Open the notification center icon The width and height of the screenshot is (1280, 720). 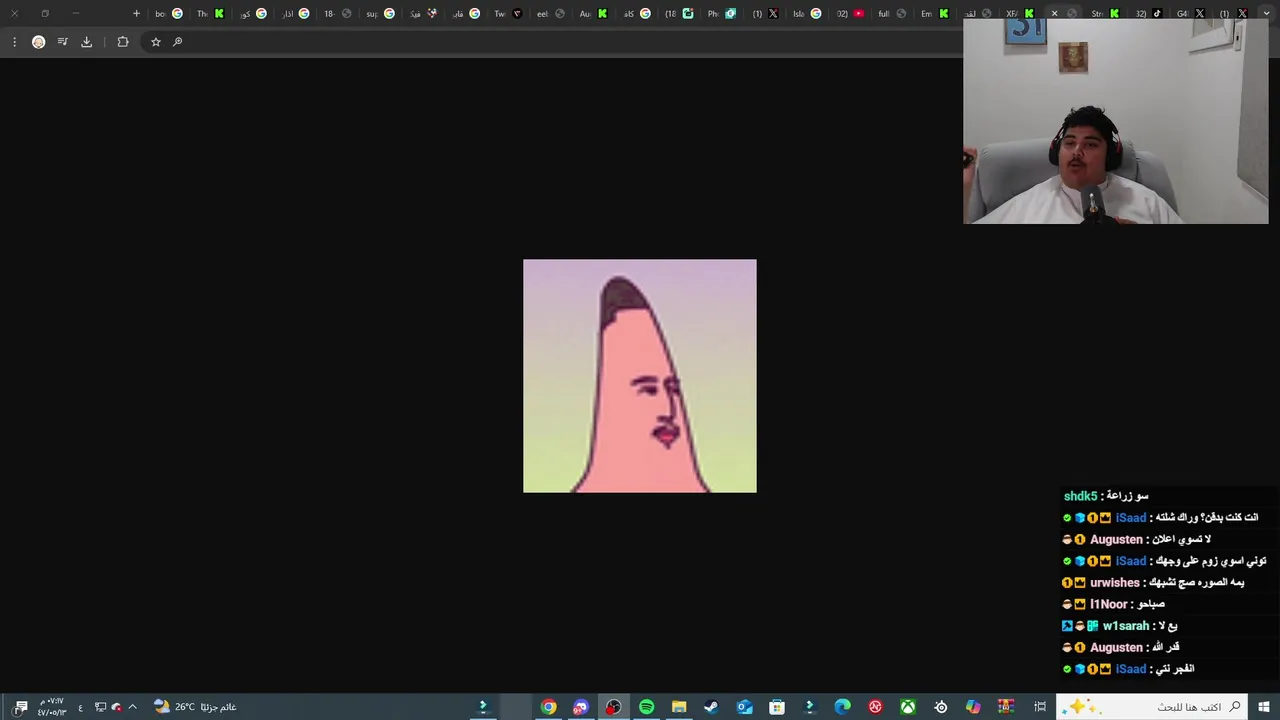(x=21, y=707)
